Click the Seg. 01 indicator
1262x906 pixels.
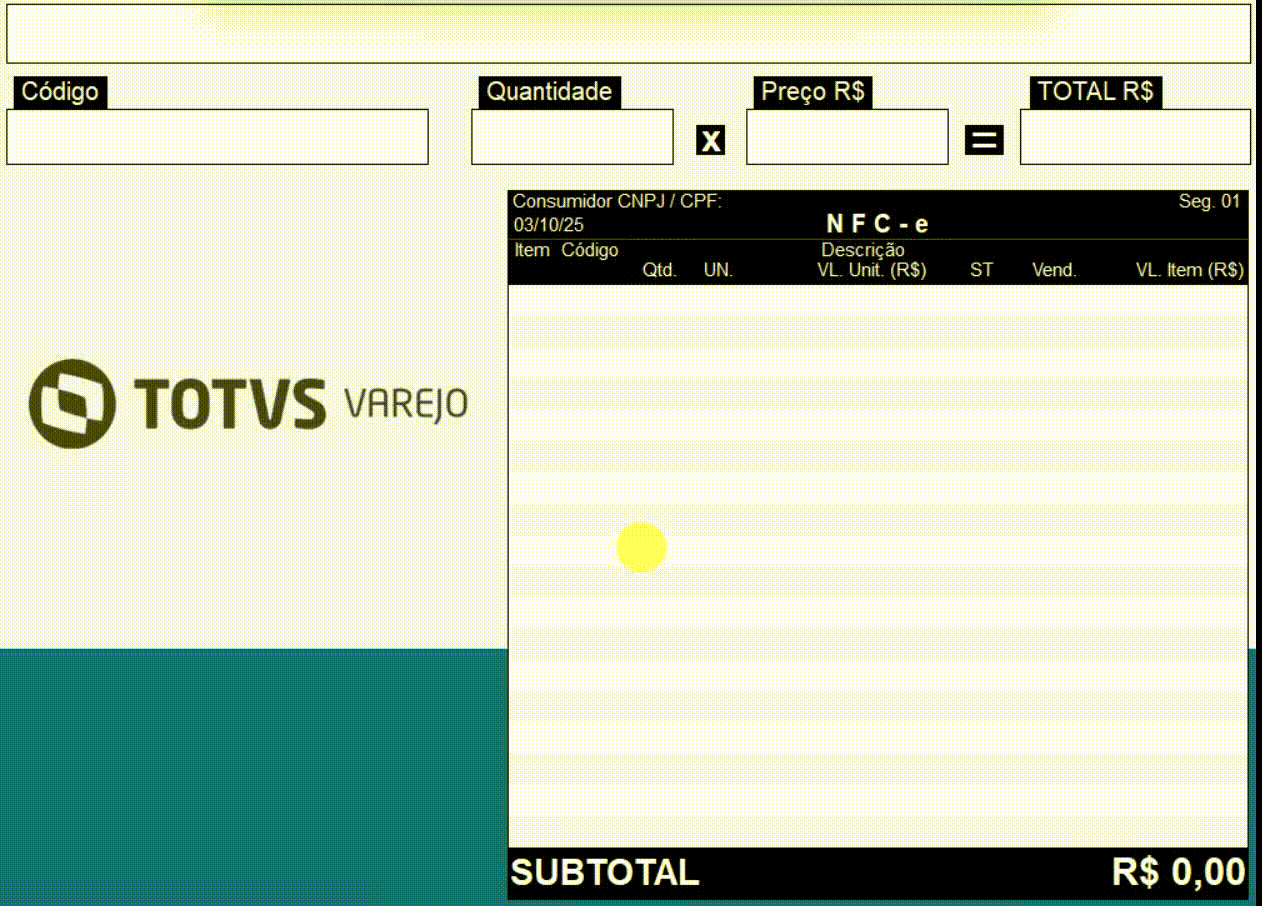1209,201
